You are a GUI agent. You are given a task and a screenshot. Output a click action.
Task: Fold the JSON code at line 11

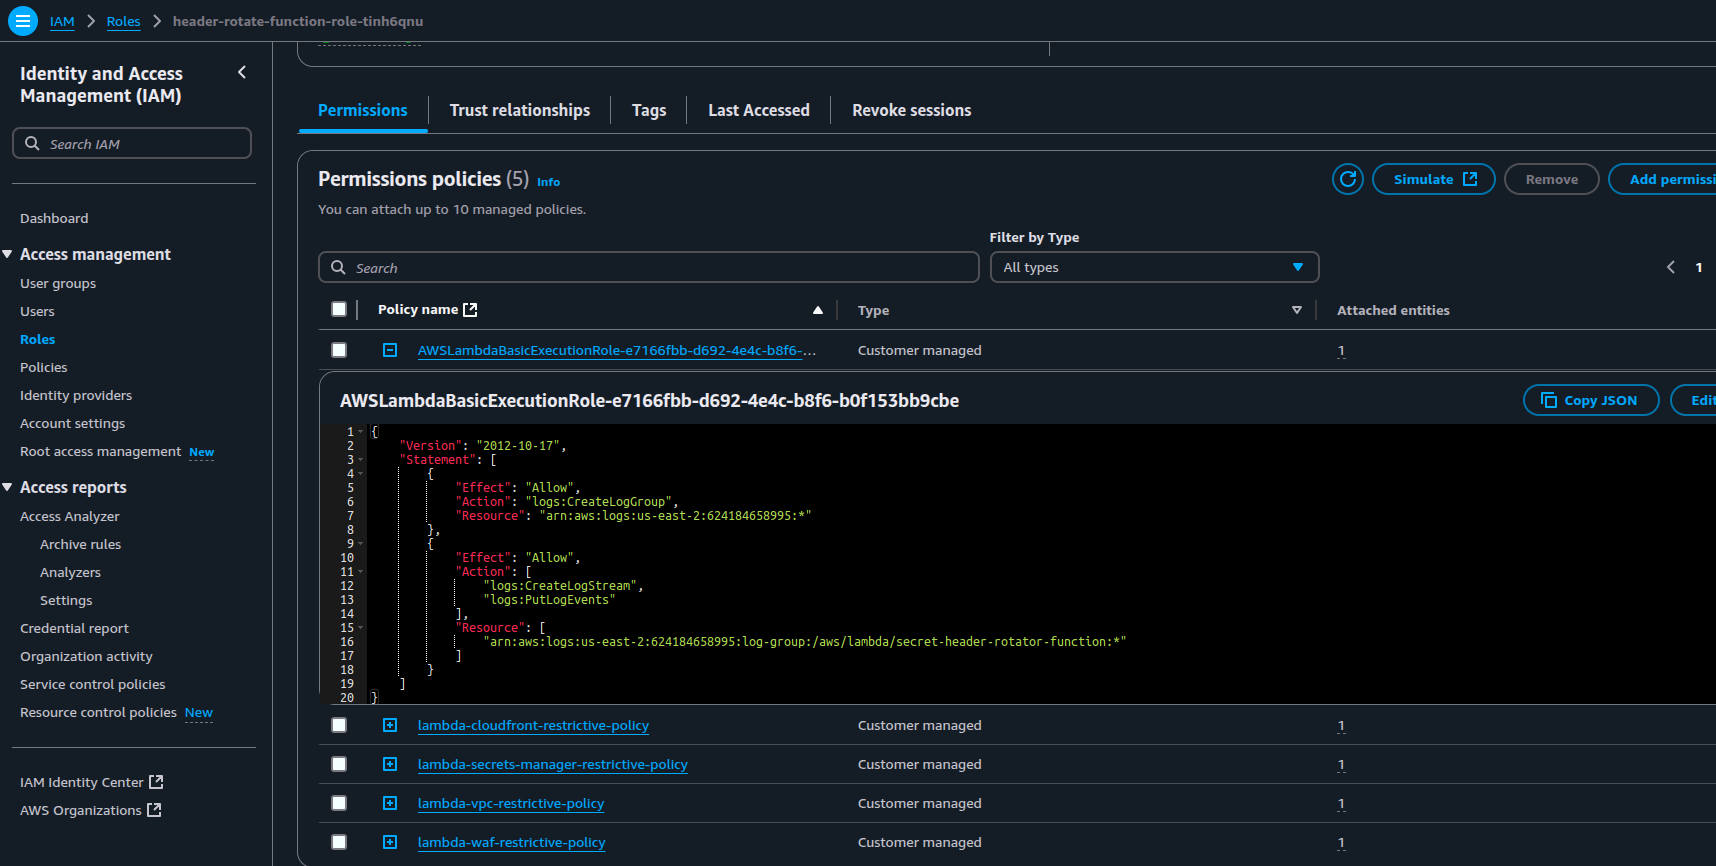361,572
